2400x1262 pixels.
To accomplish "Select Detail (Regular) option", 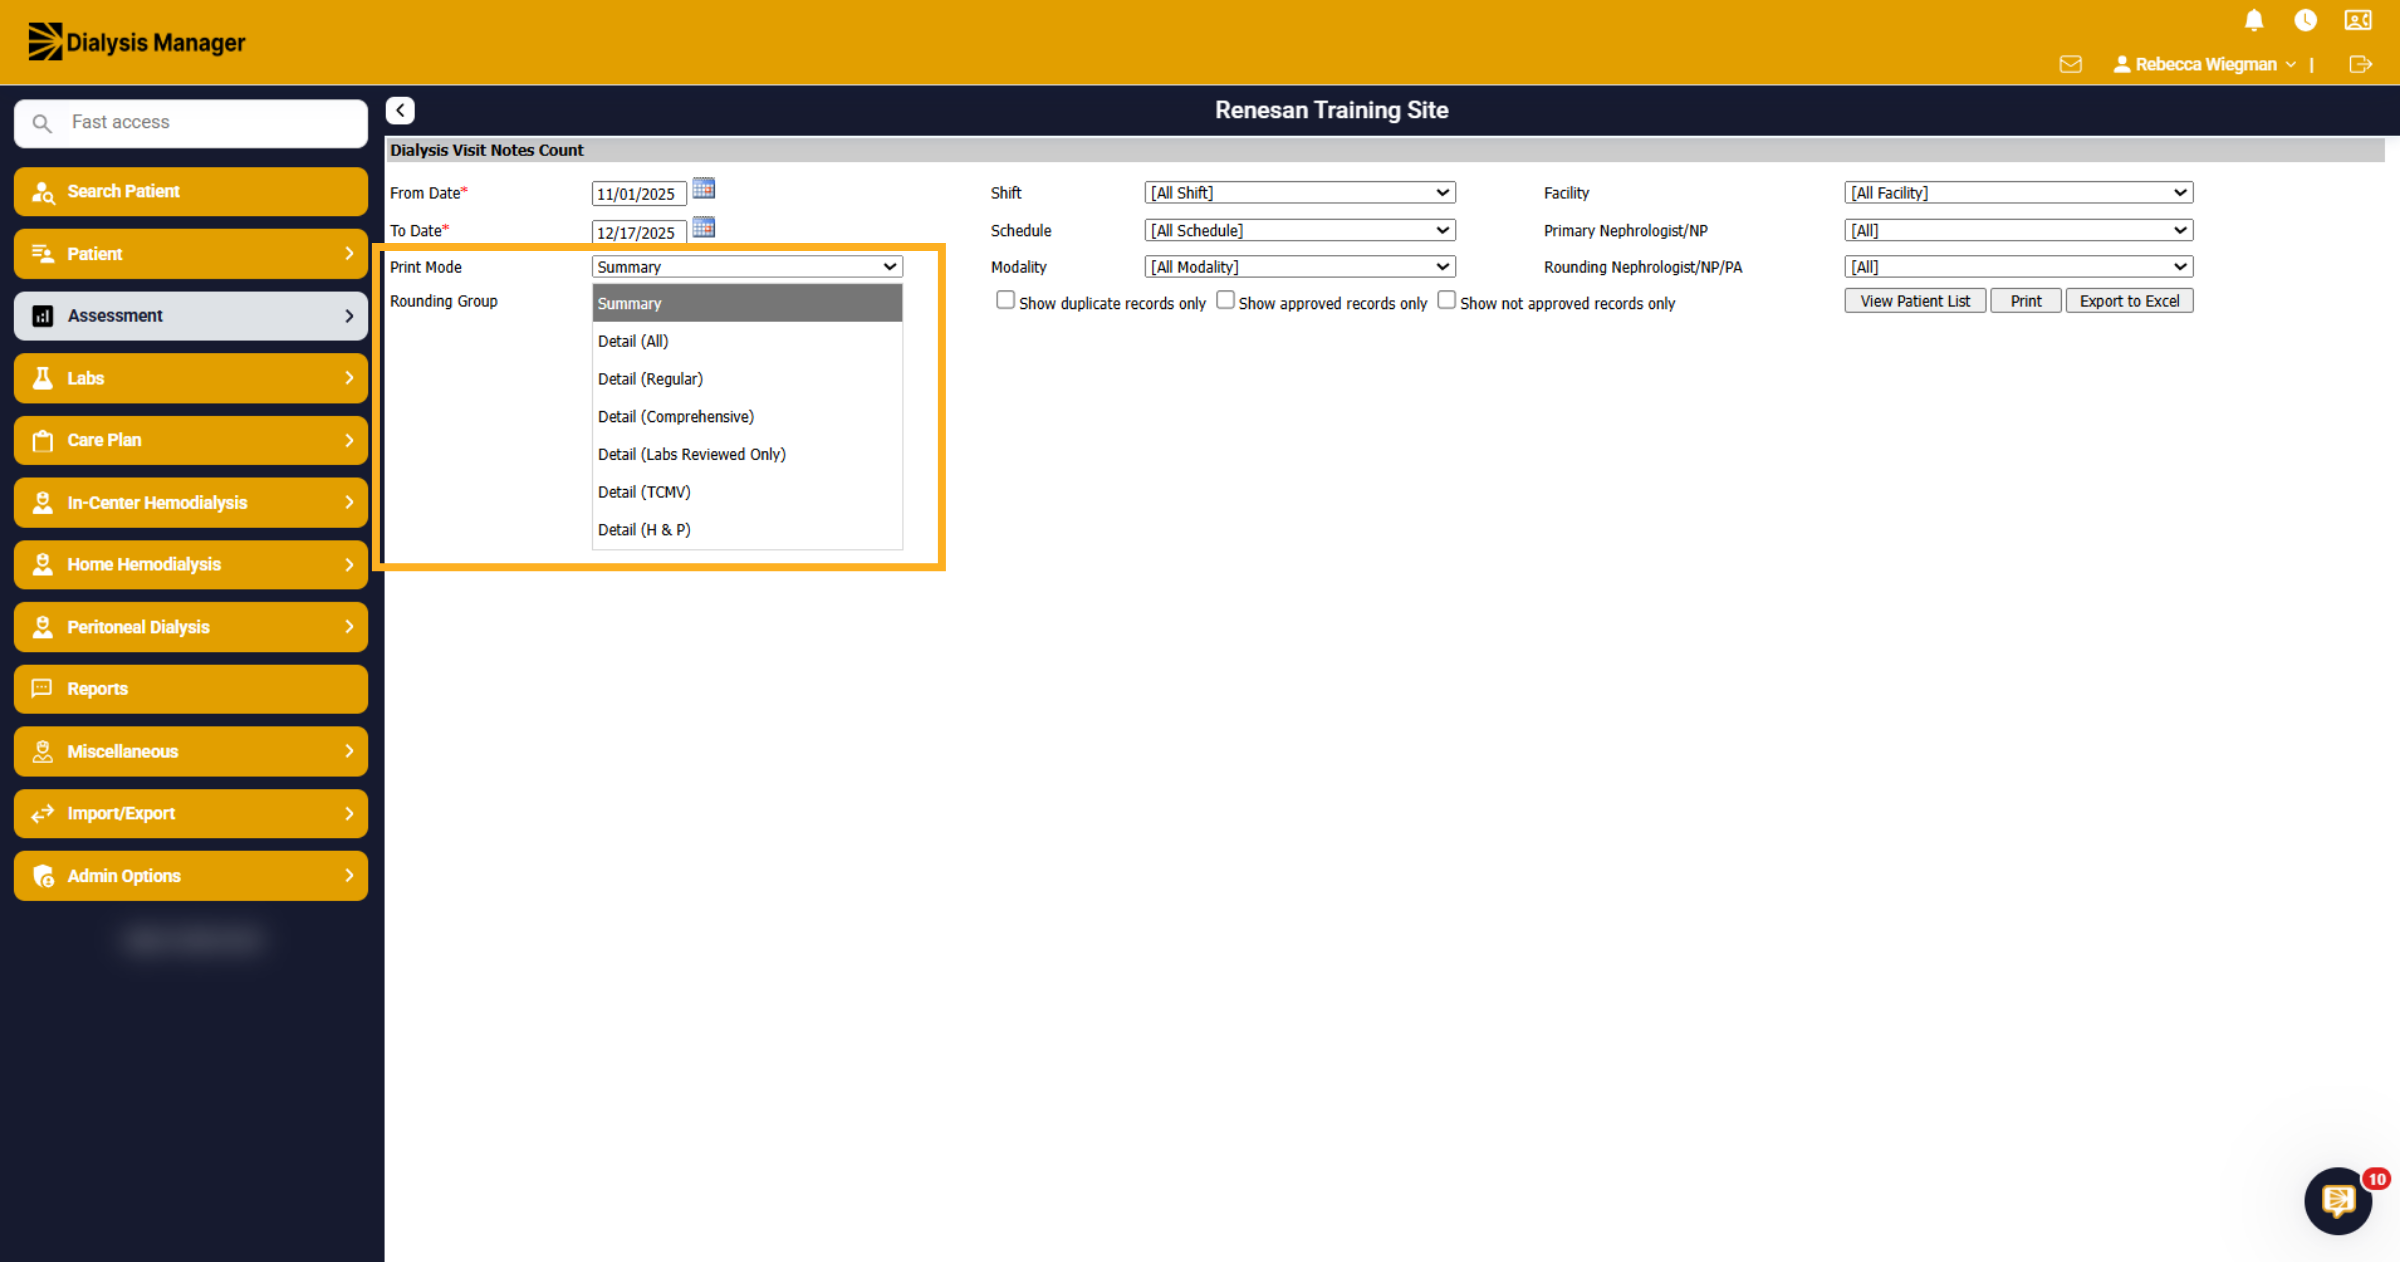I will (x=747, y=379).
